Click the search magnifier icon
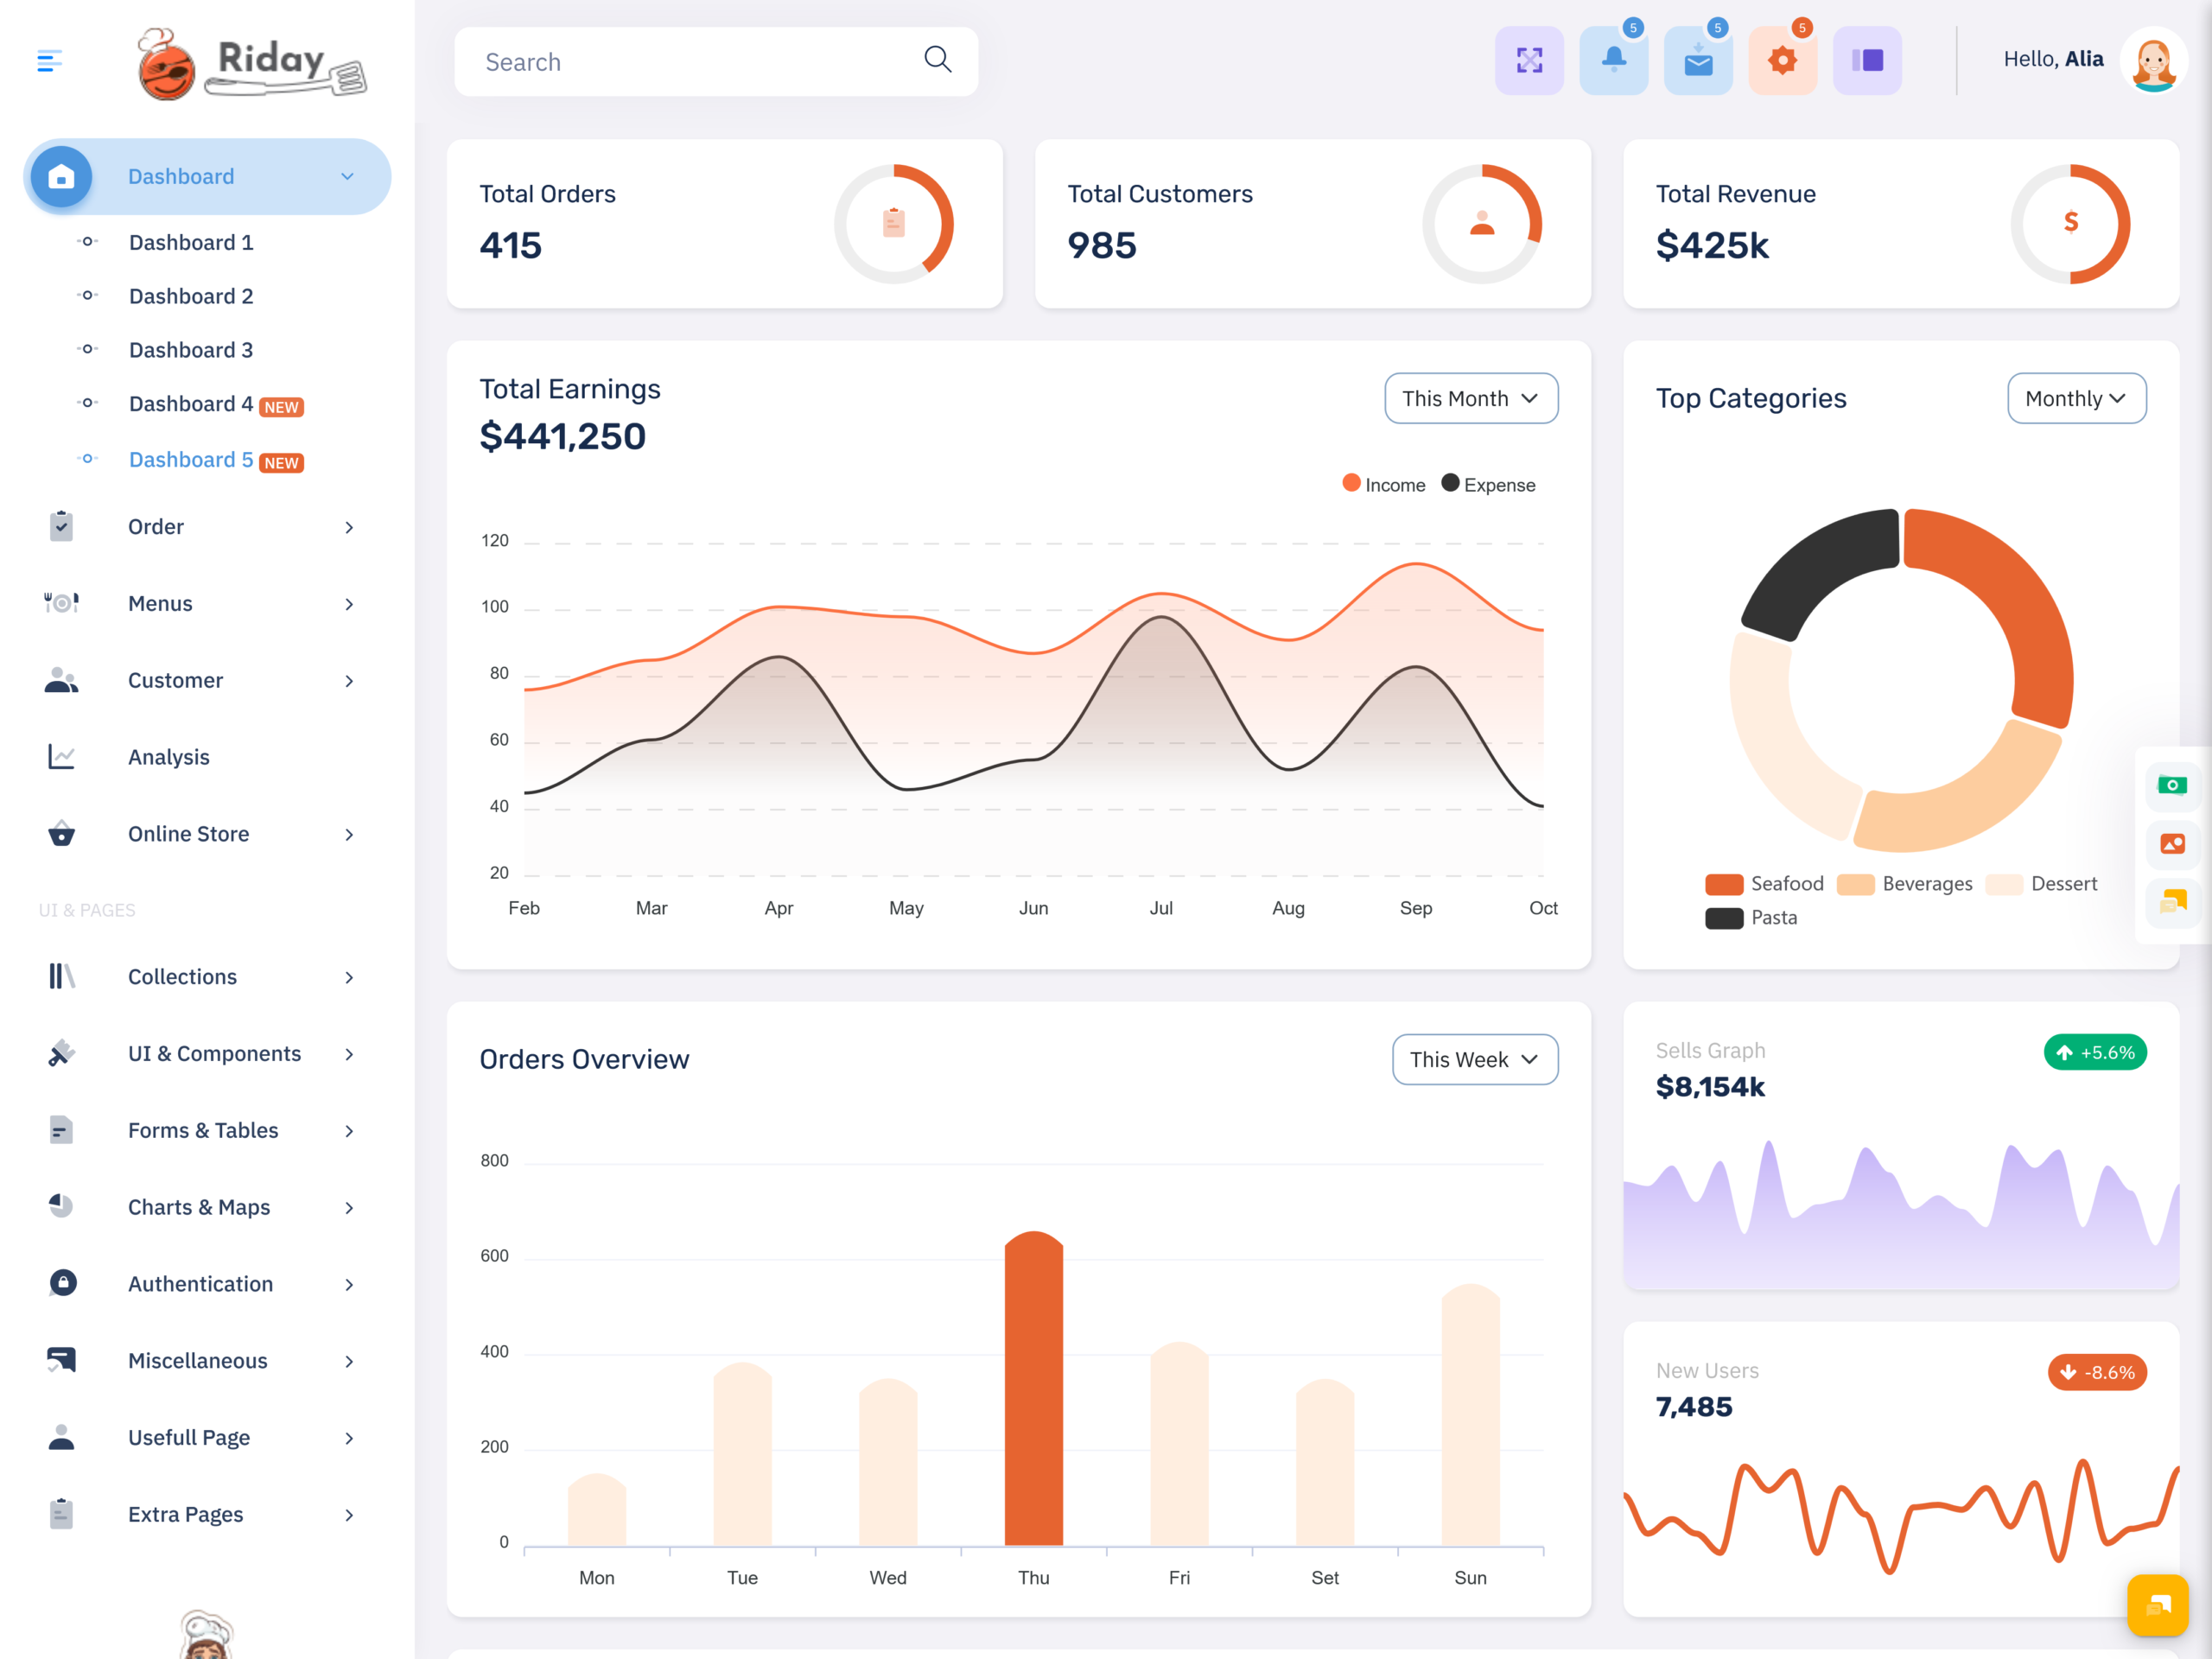 pyautogui.click(x=937, y=60)
